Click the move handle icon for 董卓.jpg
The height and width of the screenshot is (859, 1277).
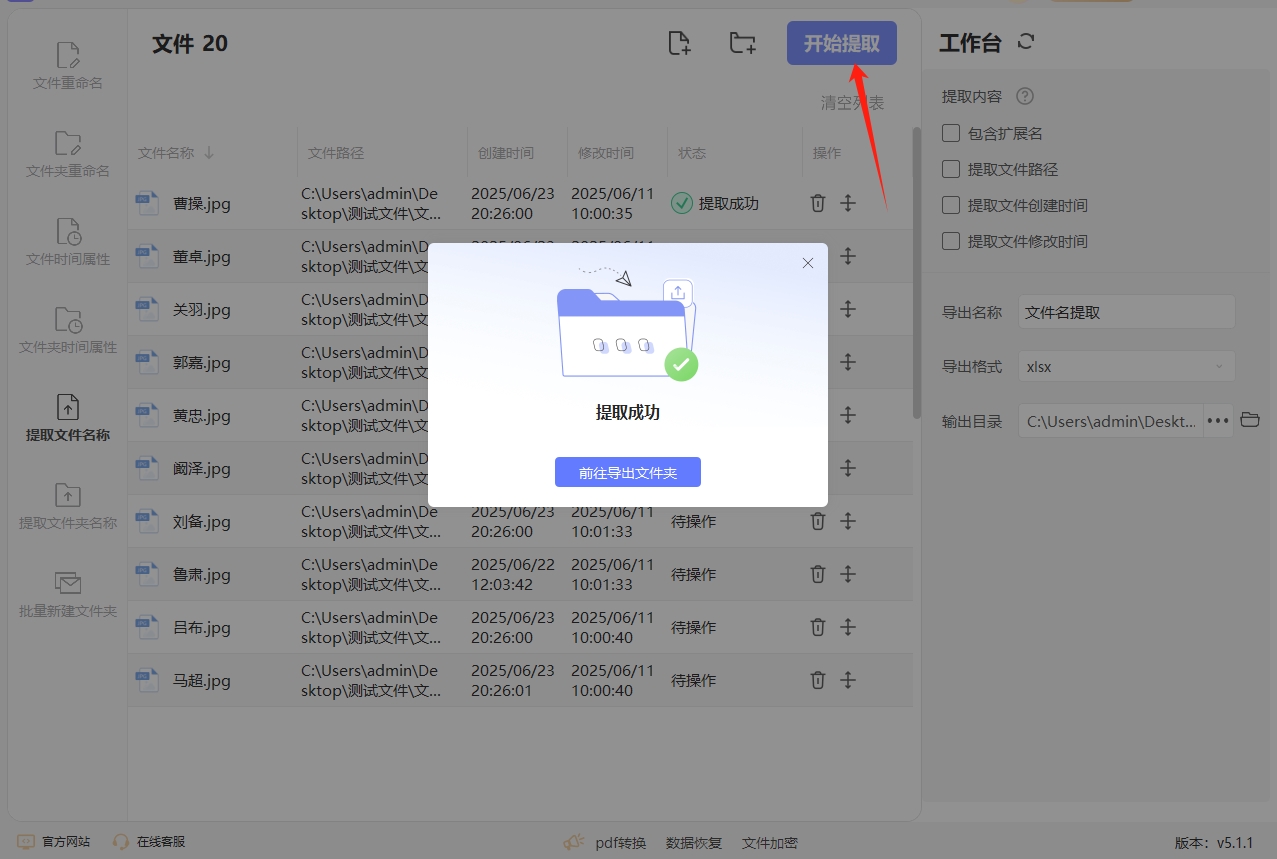coord(848,256)
